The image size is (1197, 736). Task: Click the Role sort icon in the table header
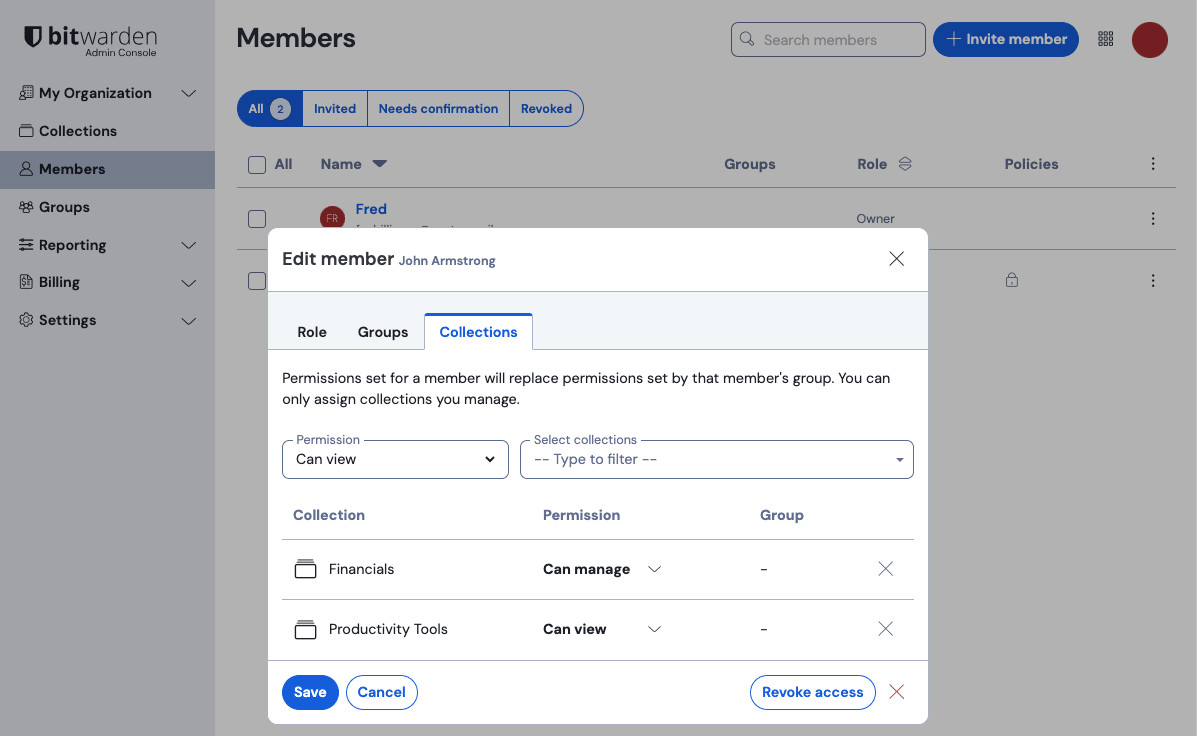click(x=906, y=163)
